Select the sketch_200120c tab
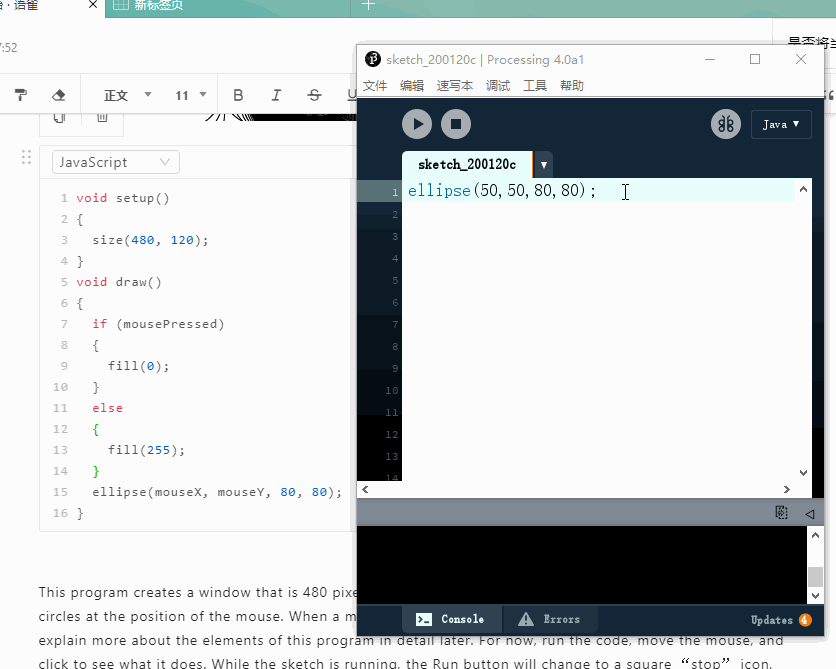836x669 pixels. pyautogui.click(x=467, y=164)
